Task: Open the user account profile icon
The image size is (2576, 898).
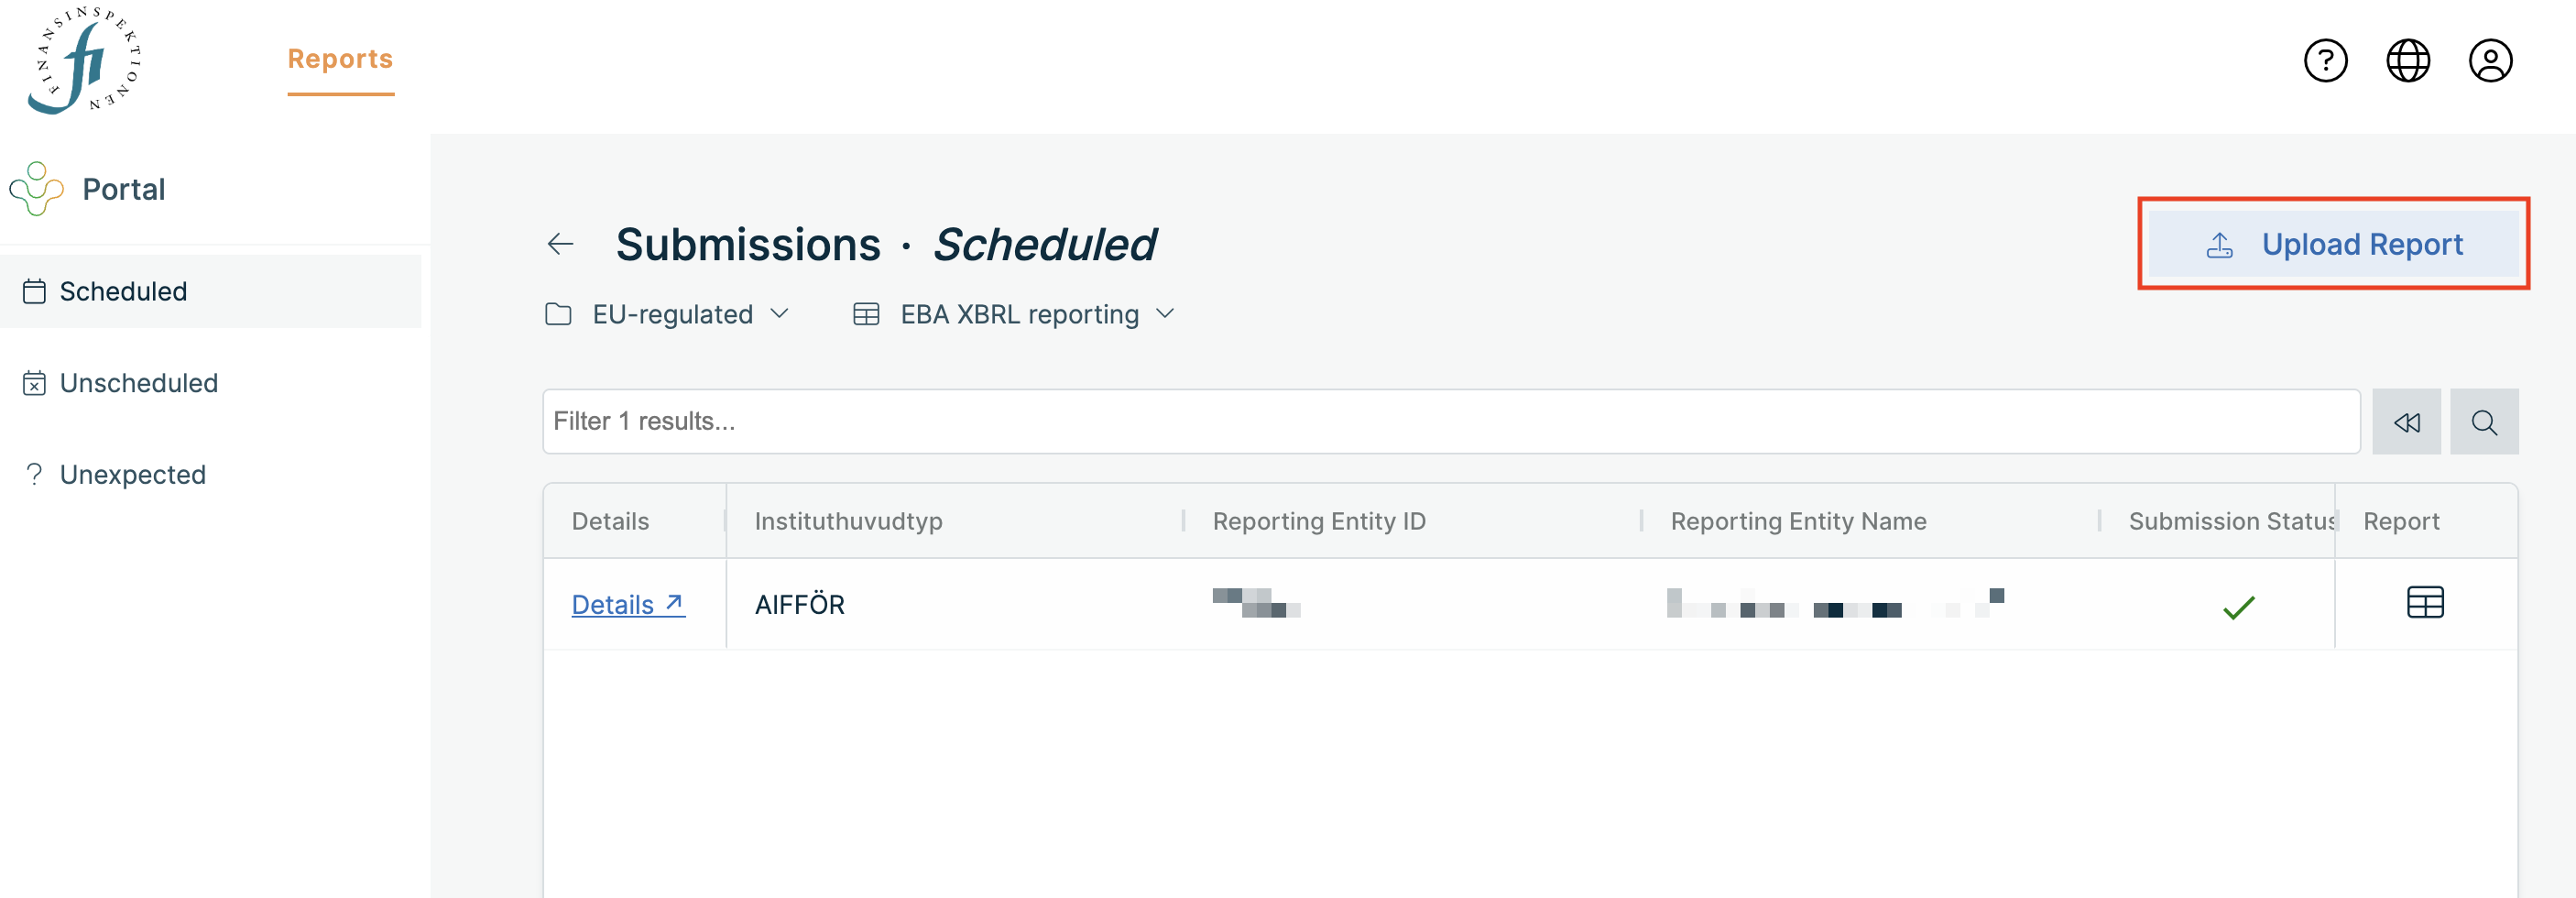Action: (x=2490, y=61)
